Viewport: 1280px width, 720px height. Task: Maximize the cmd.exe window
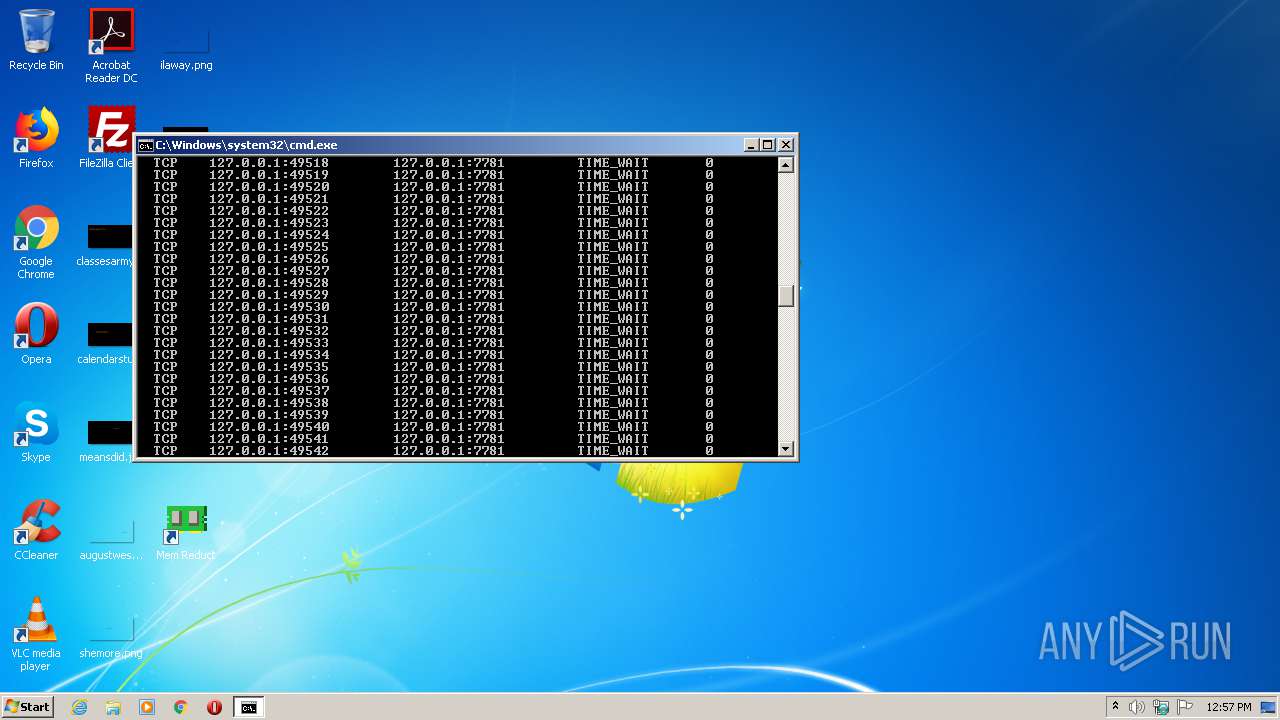coord(768,145)
